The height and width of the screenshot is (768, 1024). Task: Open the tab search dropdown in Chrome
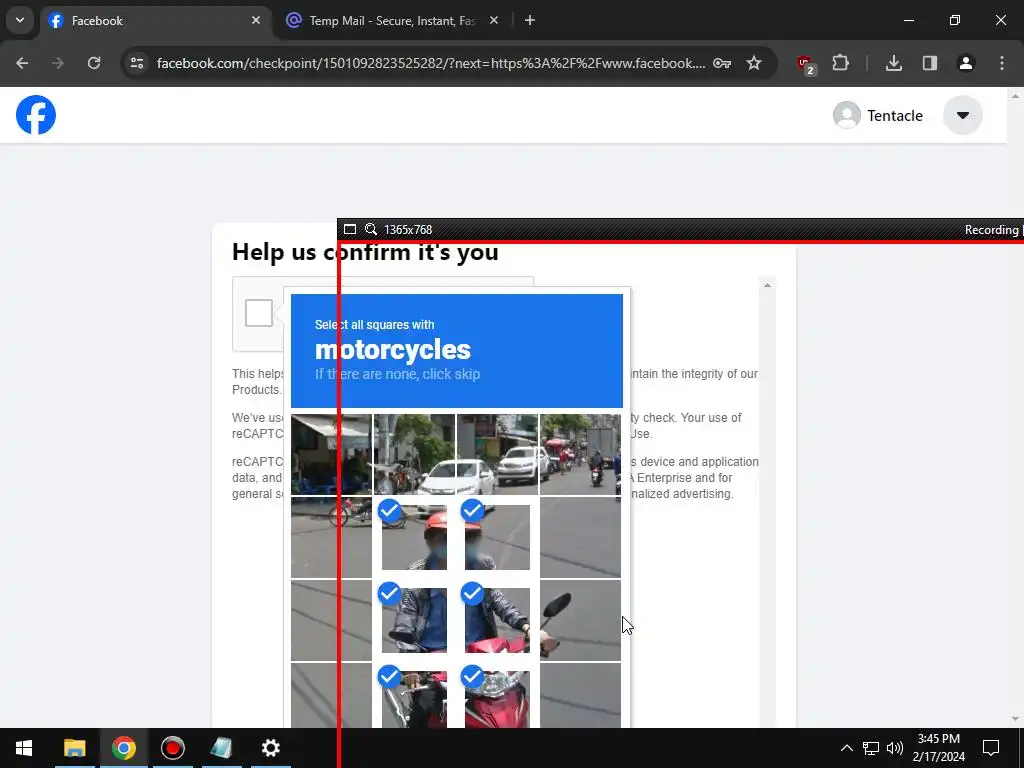tap(20, 20)
